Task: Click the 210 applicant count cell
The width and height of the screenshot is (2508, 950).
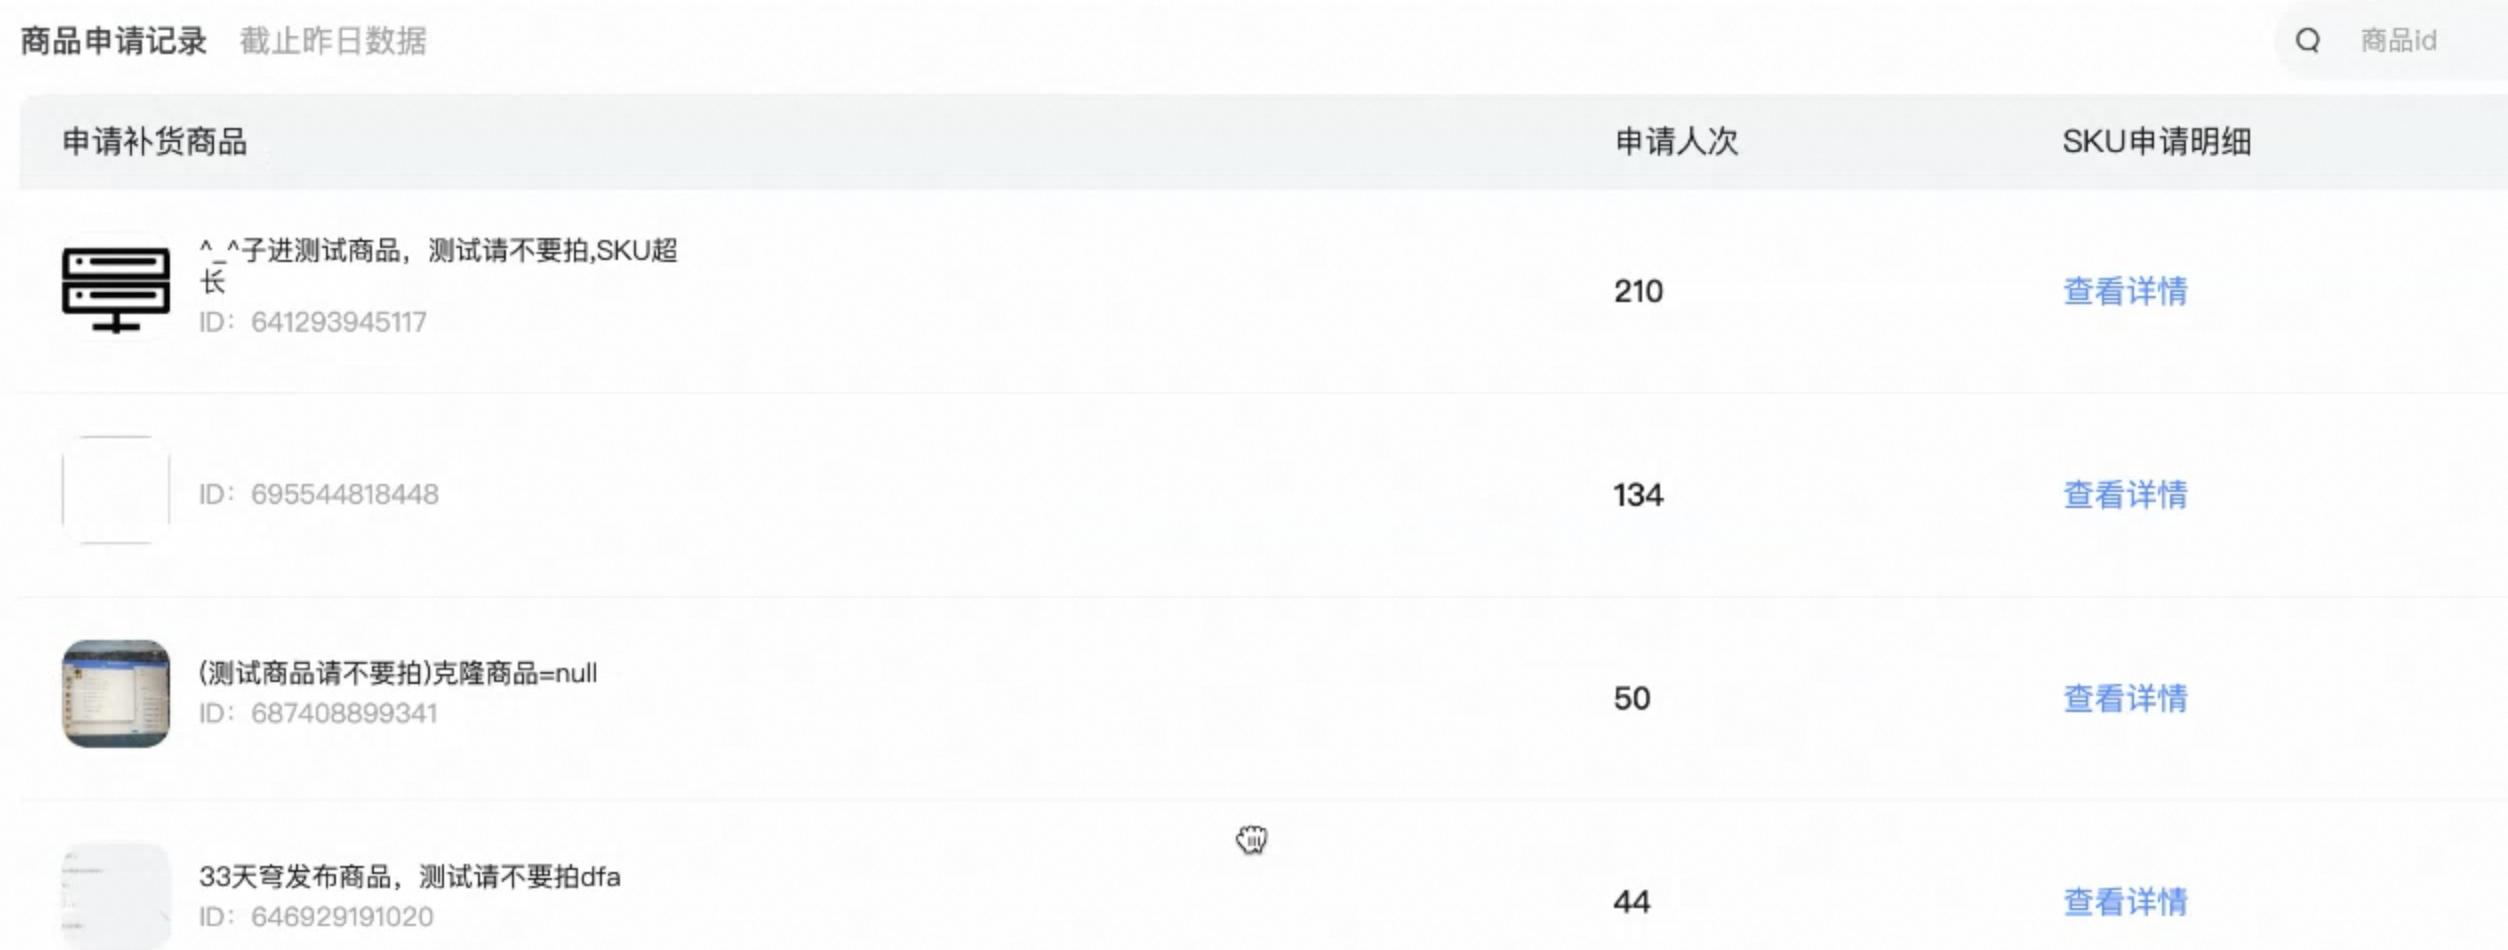Action: (1638, 291)
